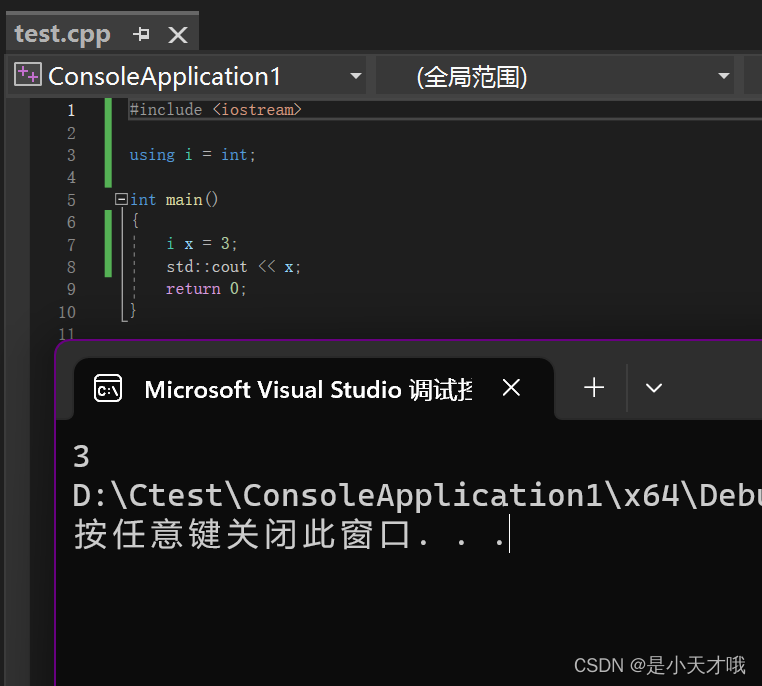Click the console output path text

(417, 495)
